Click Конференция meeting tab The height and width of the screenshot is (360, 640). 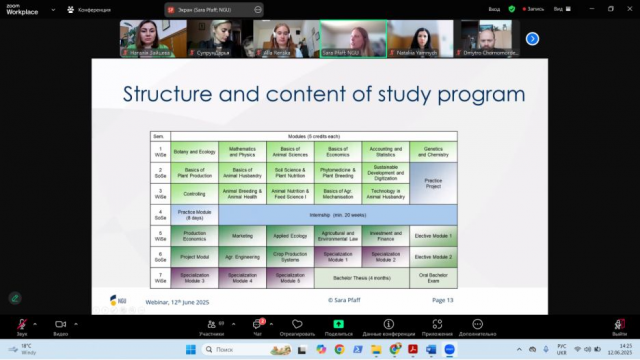coord(89,10)
